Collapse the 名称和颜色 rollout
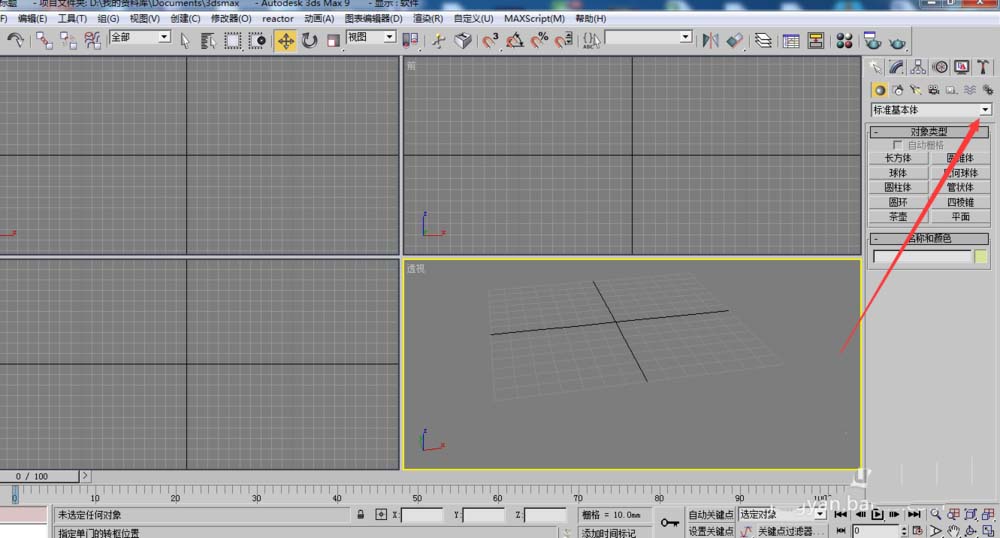Image resolution: width=1000 pixels, height=538 pixels. point(929,238)
